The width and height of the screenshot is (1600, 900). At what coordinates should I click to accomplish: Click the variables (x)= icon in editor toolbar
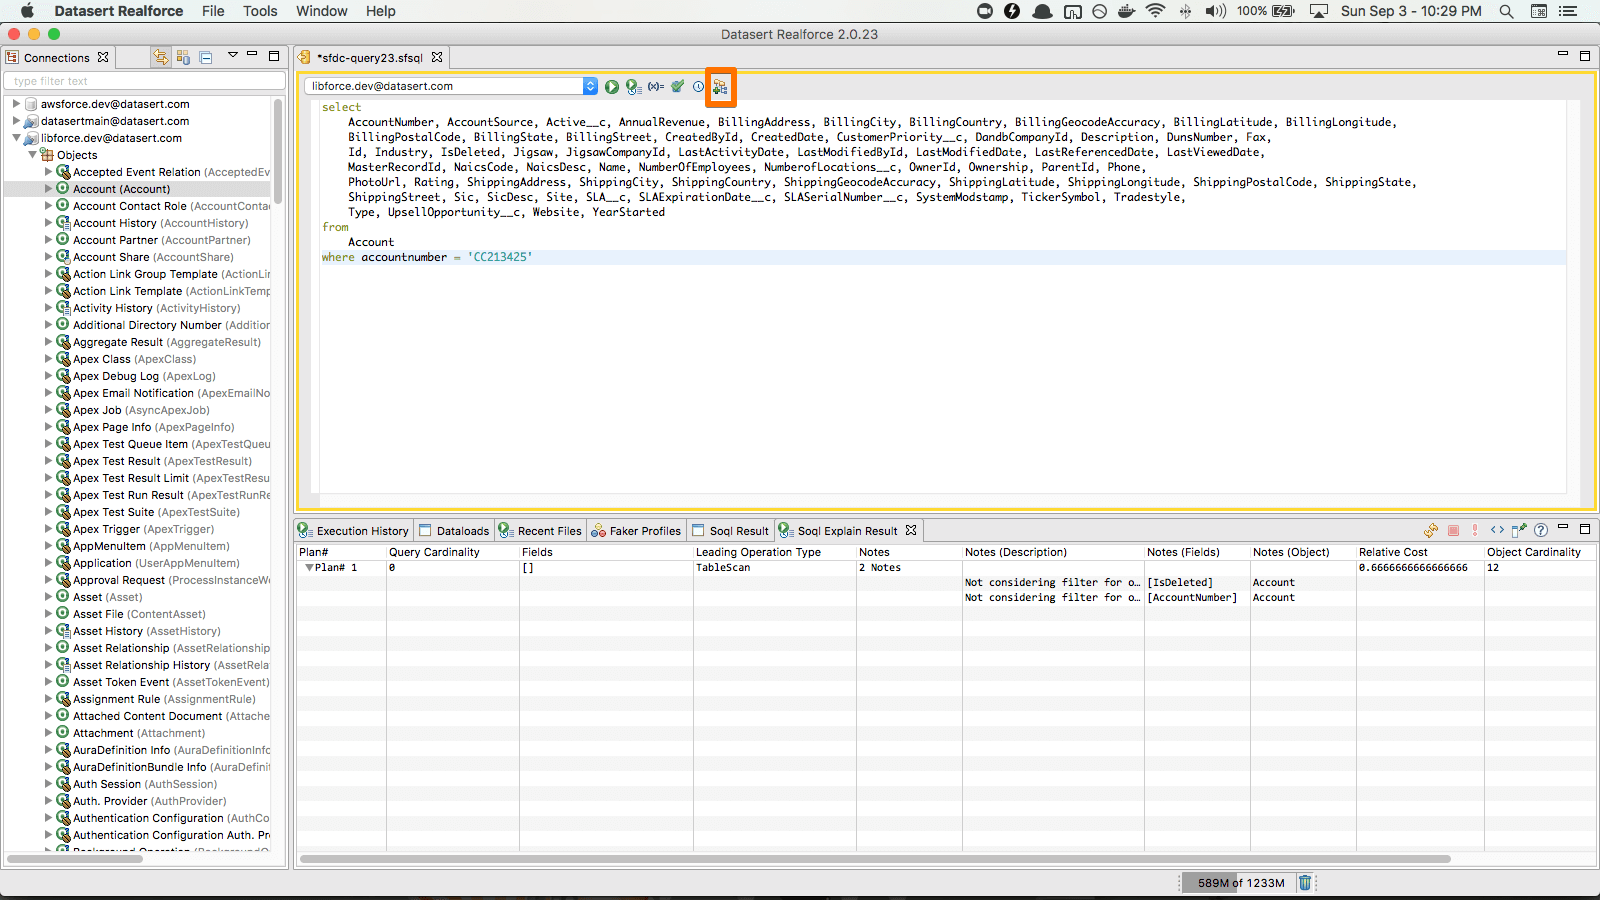coord(656,87)
